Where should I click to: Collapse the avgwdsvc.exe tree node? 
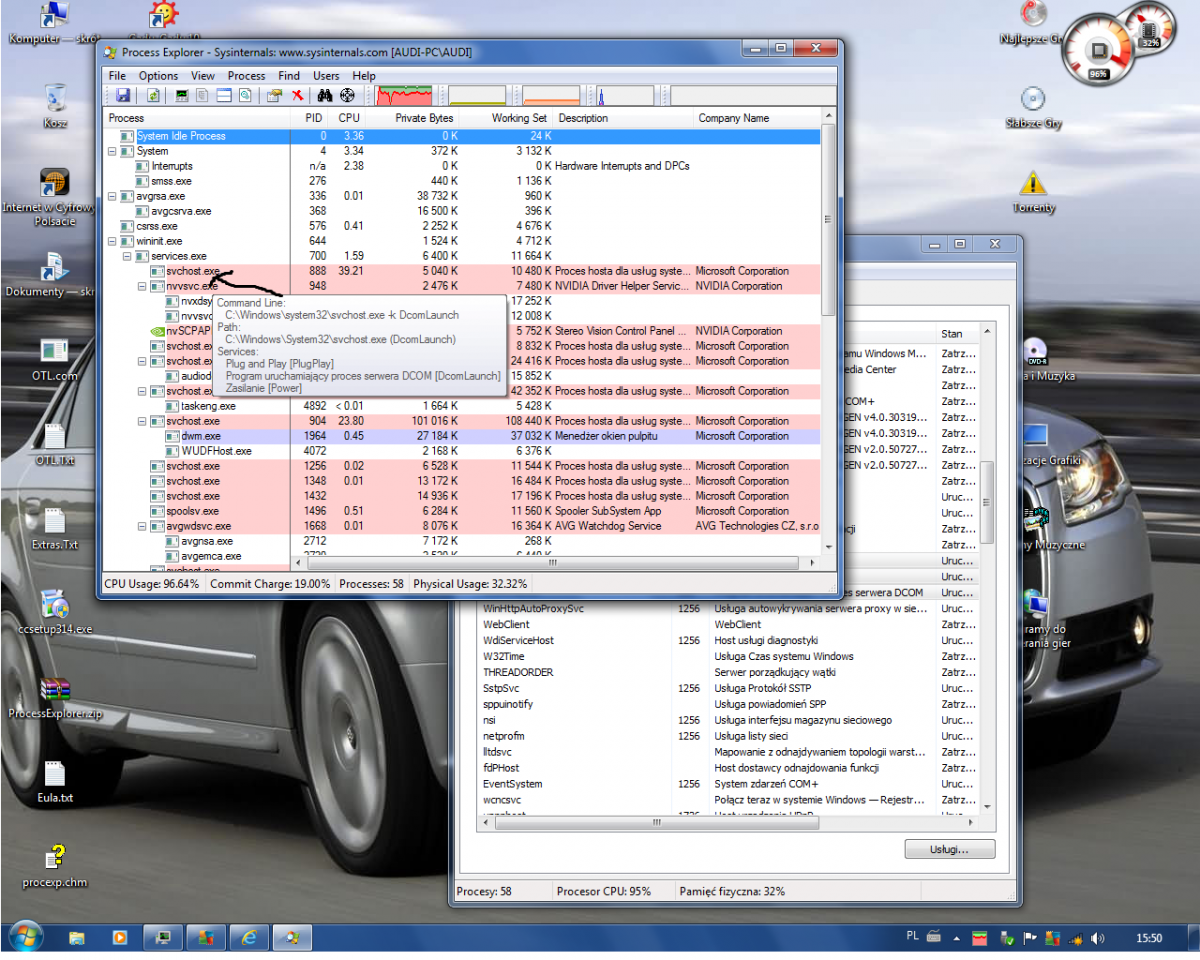[x=142, y=526]
